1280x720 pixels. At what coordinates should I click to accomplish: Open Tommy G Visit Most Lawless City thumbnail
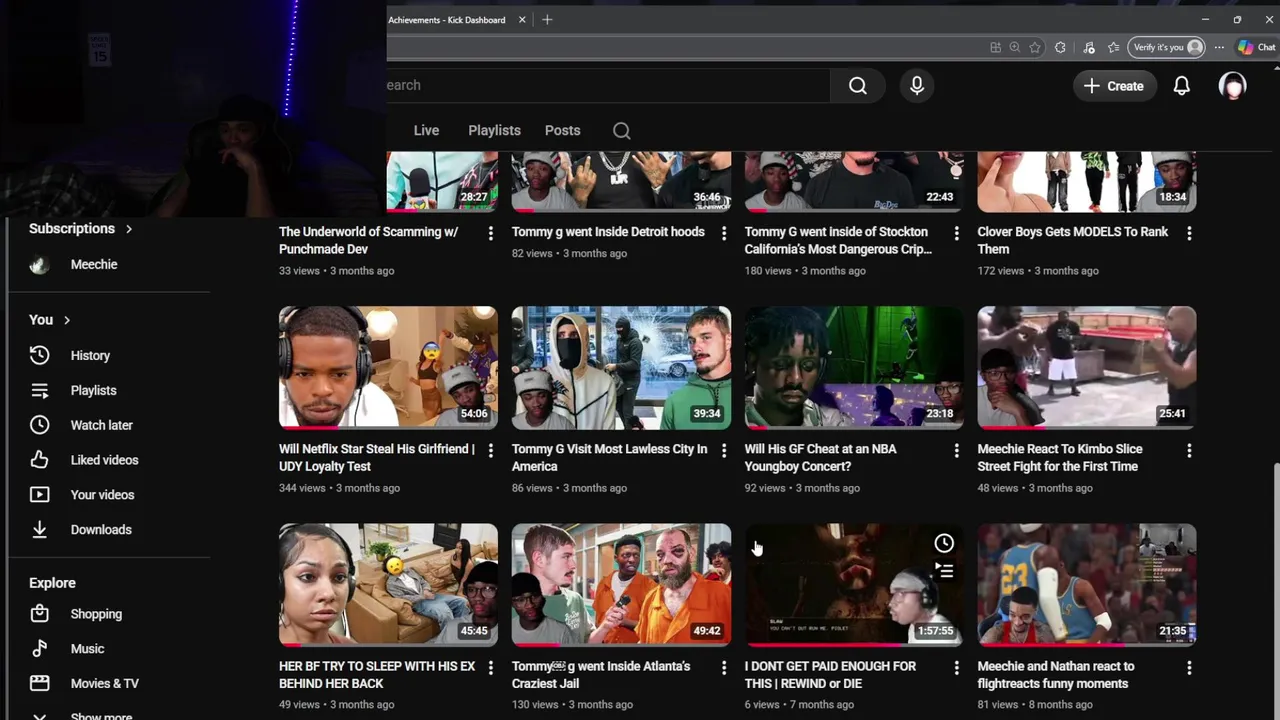tap(621, 367)
